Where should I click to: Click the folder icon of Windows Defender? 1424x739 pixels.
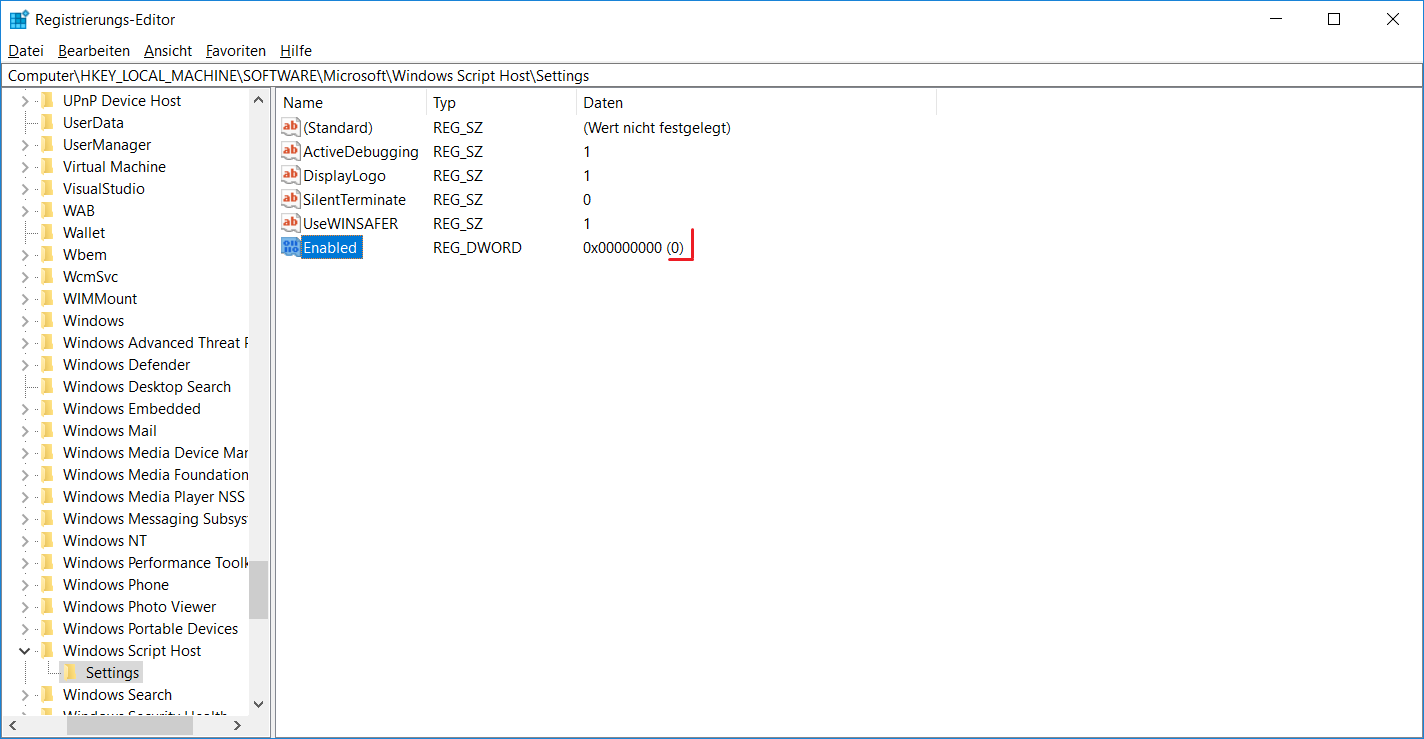(x=47, y=364)
